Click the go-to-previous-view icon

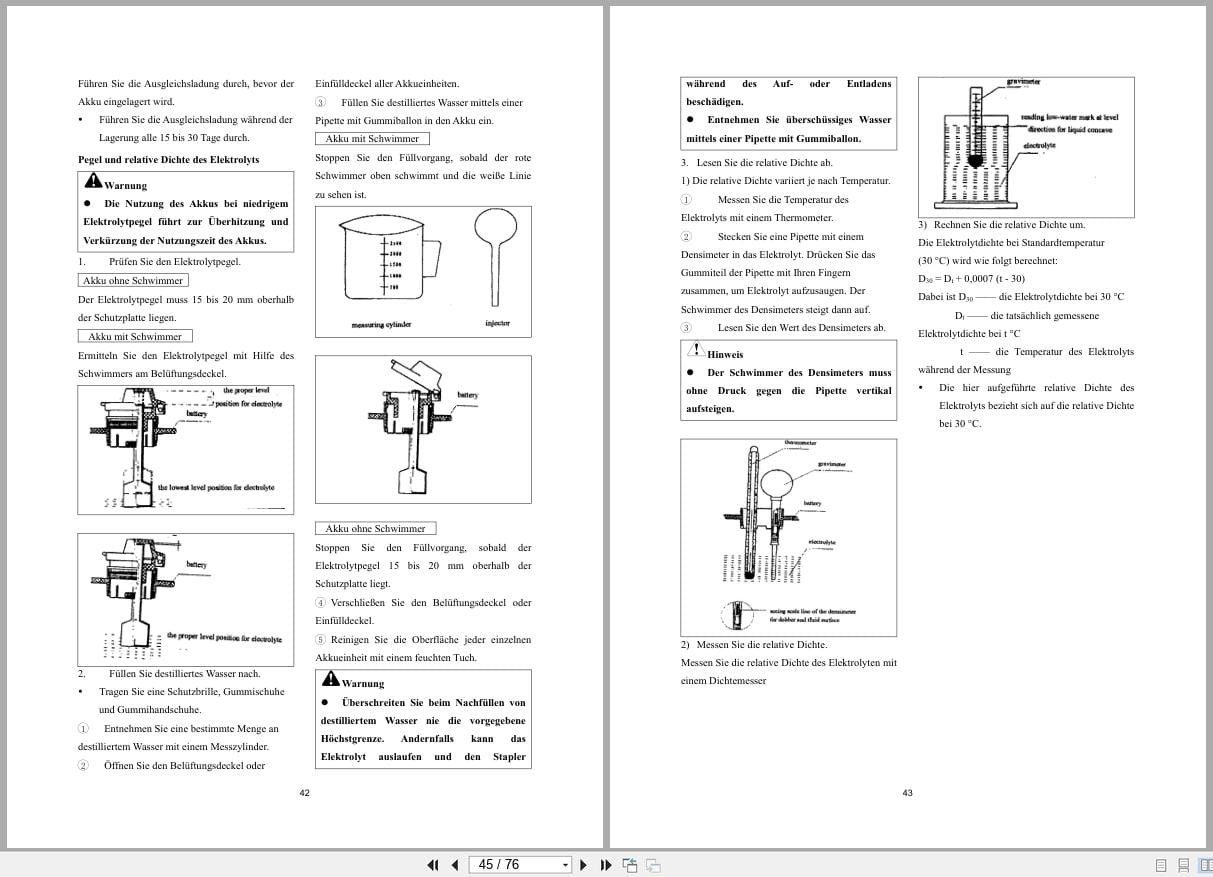click(630, 865)
